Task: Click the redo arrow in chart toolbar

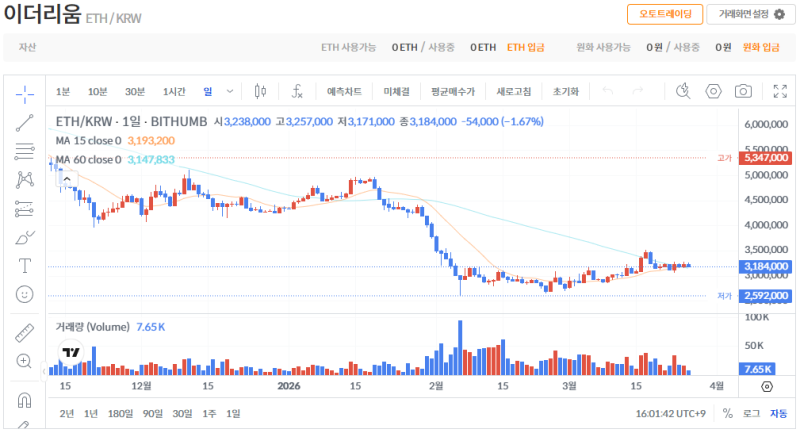Action: pyautogui.click(x=638, y=91)
